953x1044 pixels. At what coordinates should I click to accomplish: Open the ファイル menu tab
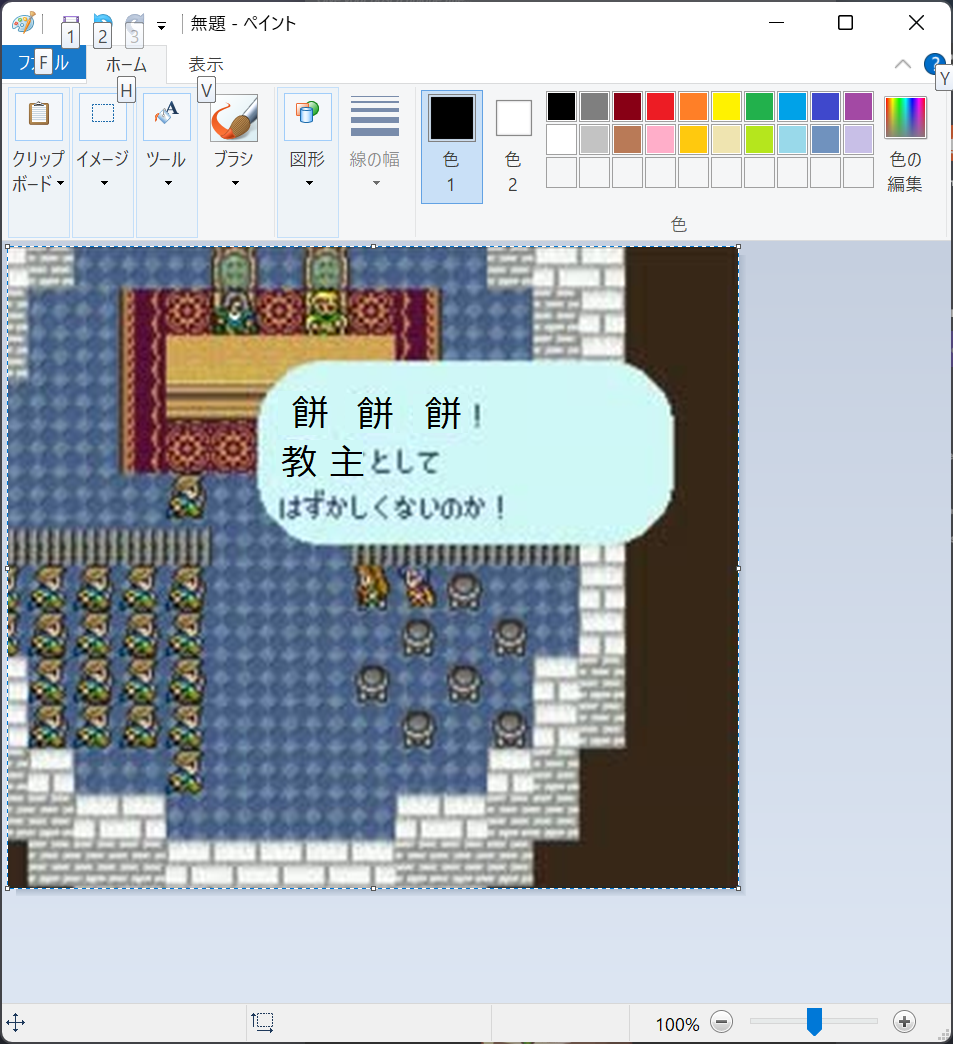tap(42, 63)
